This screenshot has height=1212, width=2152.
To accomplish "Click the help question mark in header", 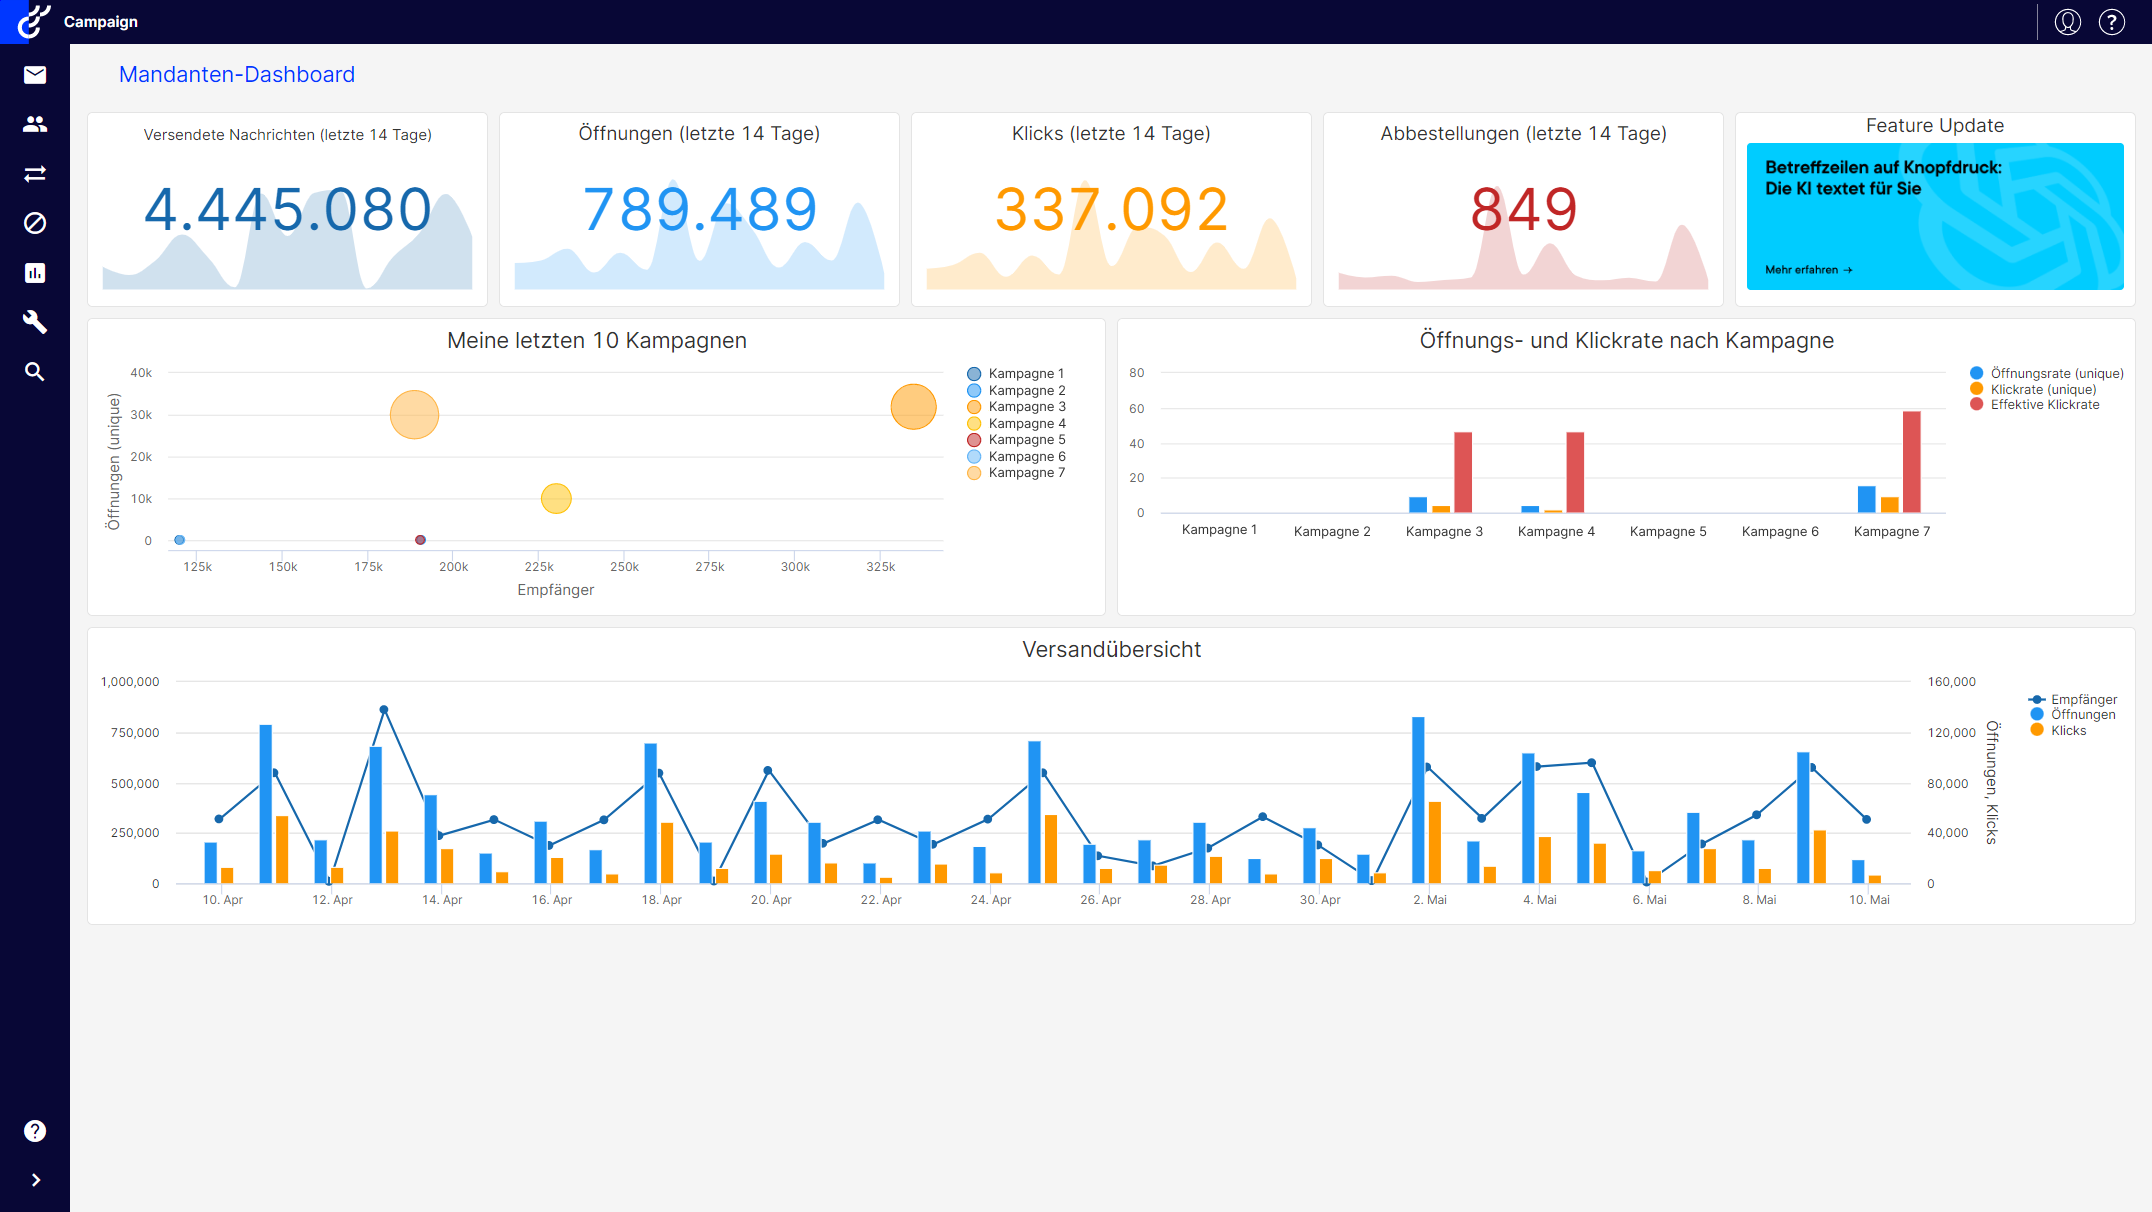I will [x=2111, y=22].
